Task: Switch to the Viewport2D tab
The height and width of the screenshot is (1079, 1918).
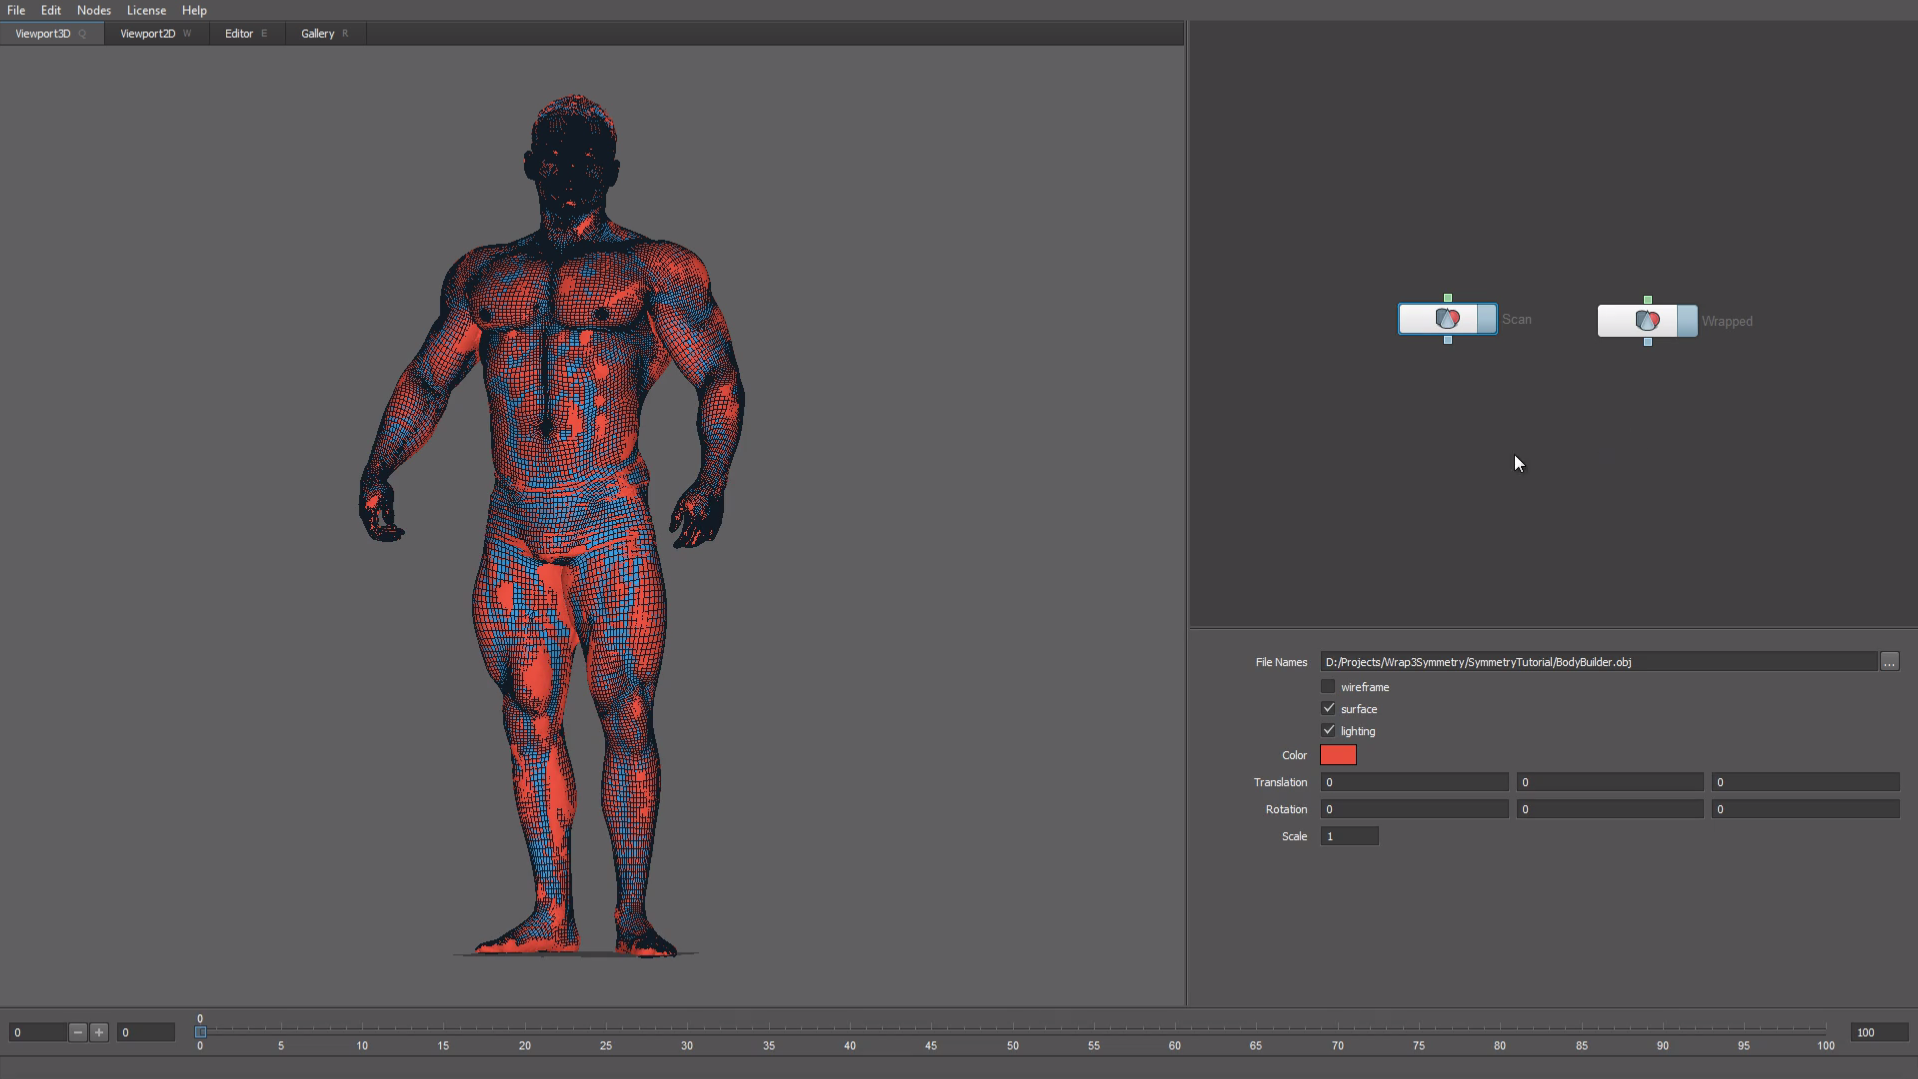Action: tap(156, 33)
